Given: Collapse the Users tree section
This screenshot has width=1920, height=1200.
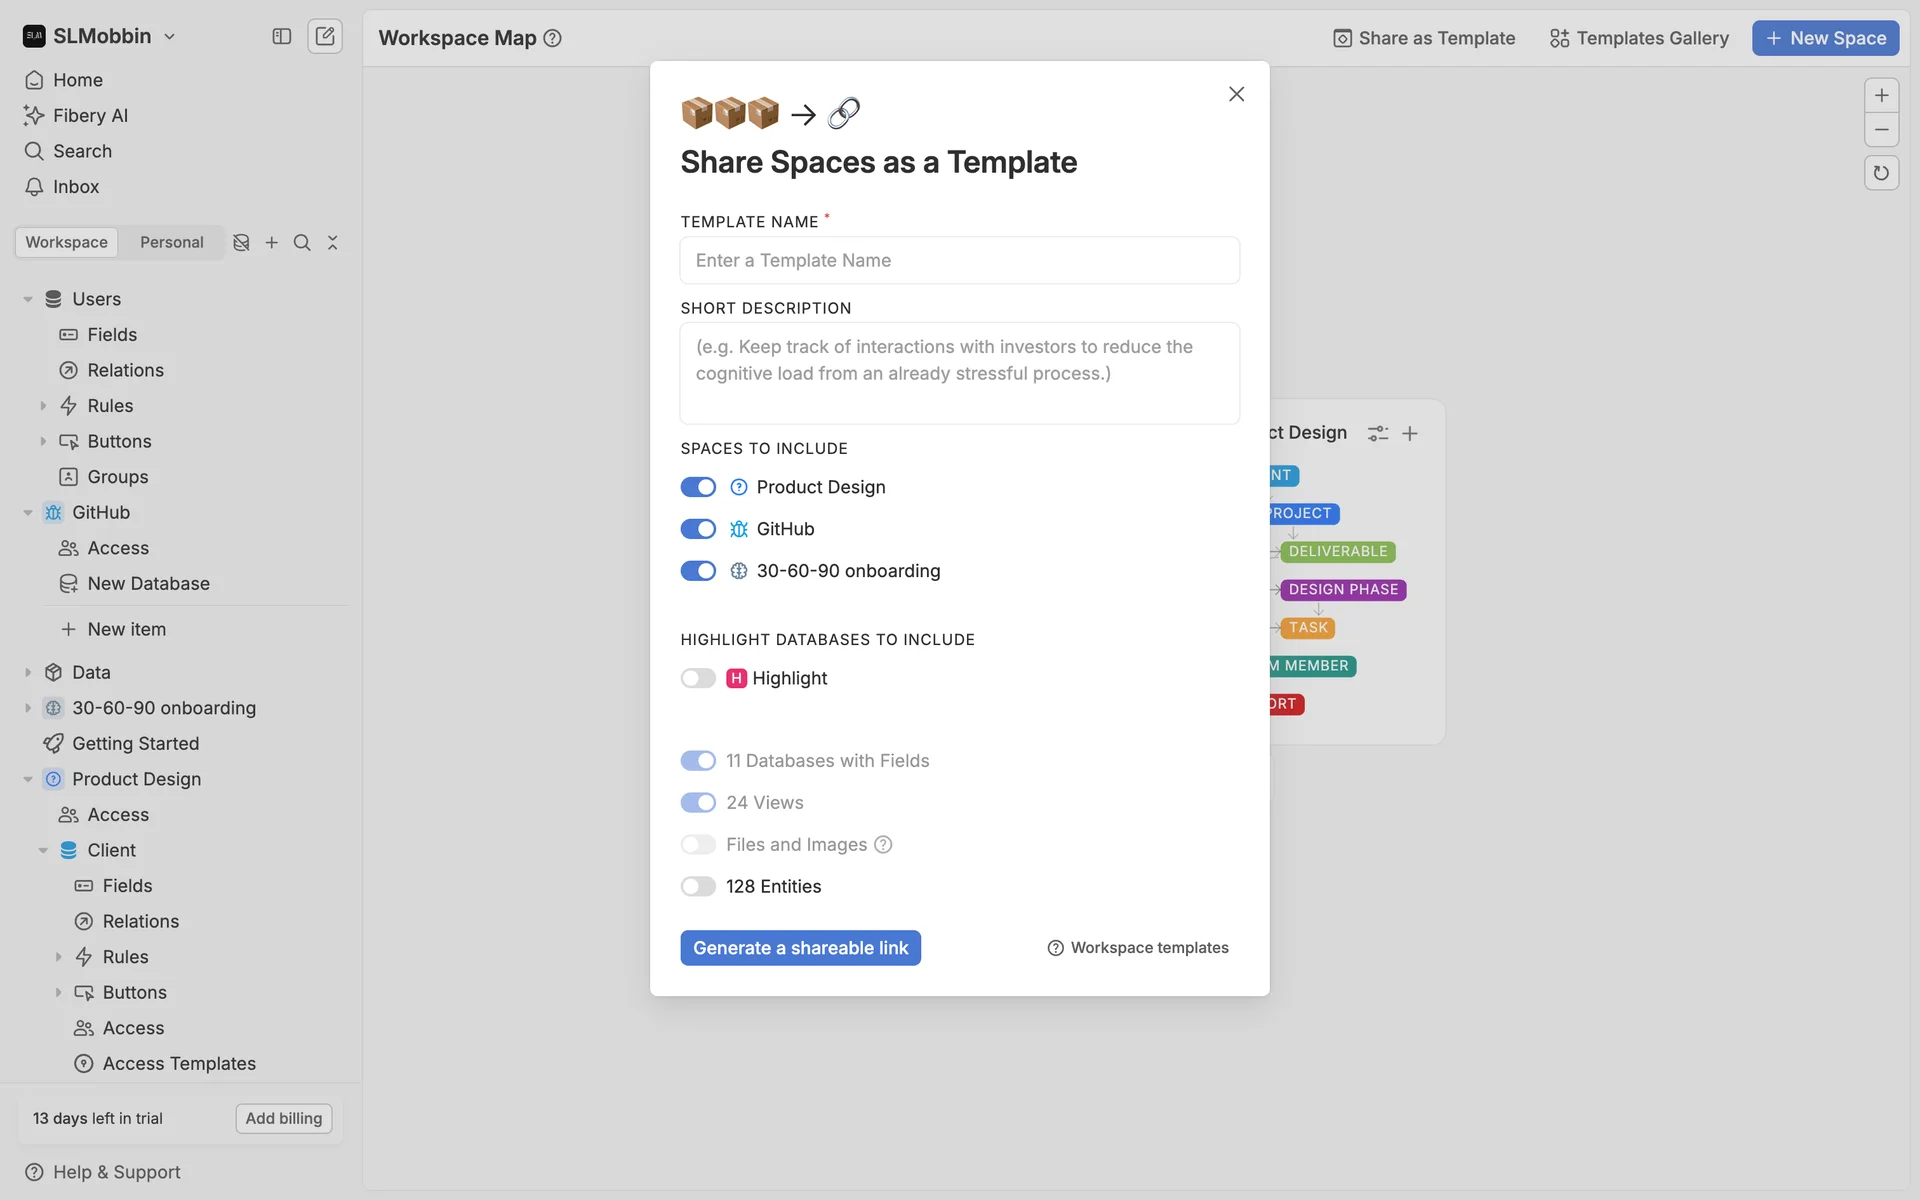Looking at the screenshot, I should (x=28, y=299).
